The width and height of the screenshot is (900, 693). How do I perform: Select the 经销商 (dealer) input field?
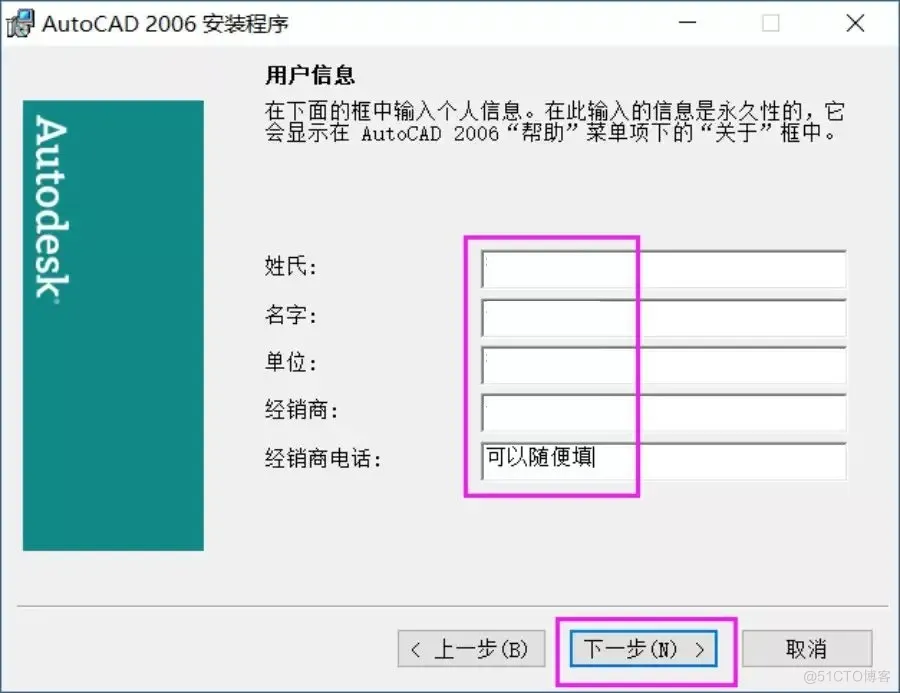coord(664,412)
